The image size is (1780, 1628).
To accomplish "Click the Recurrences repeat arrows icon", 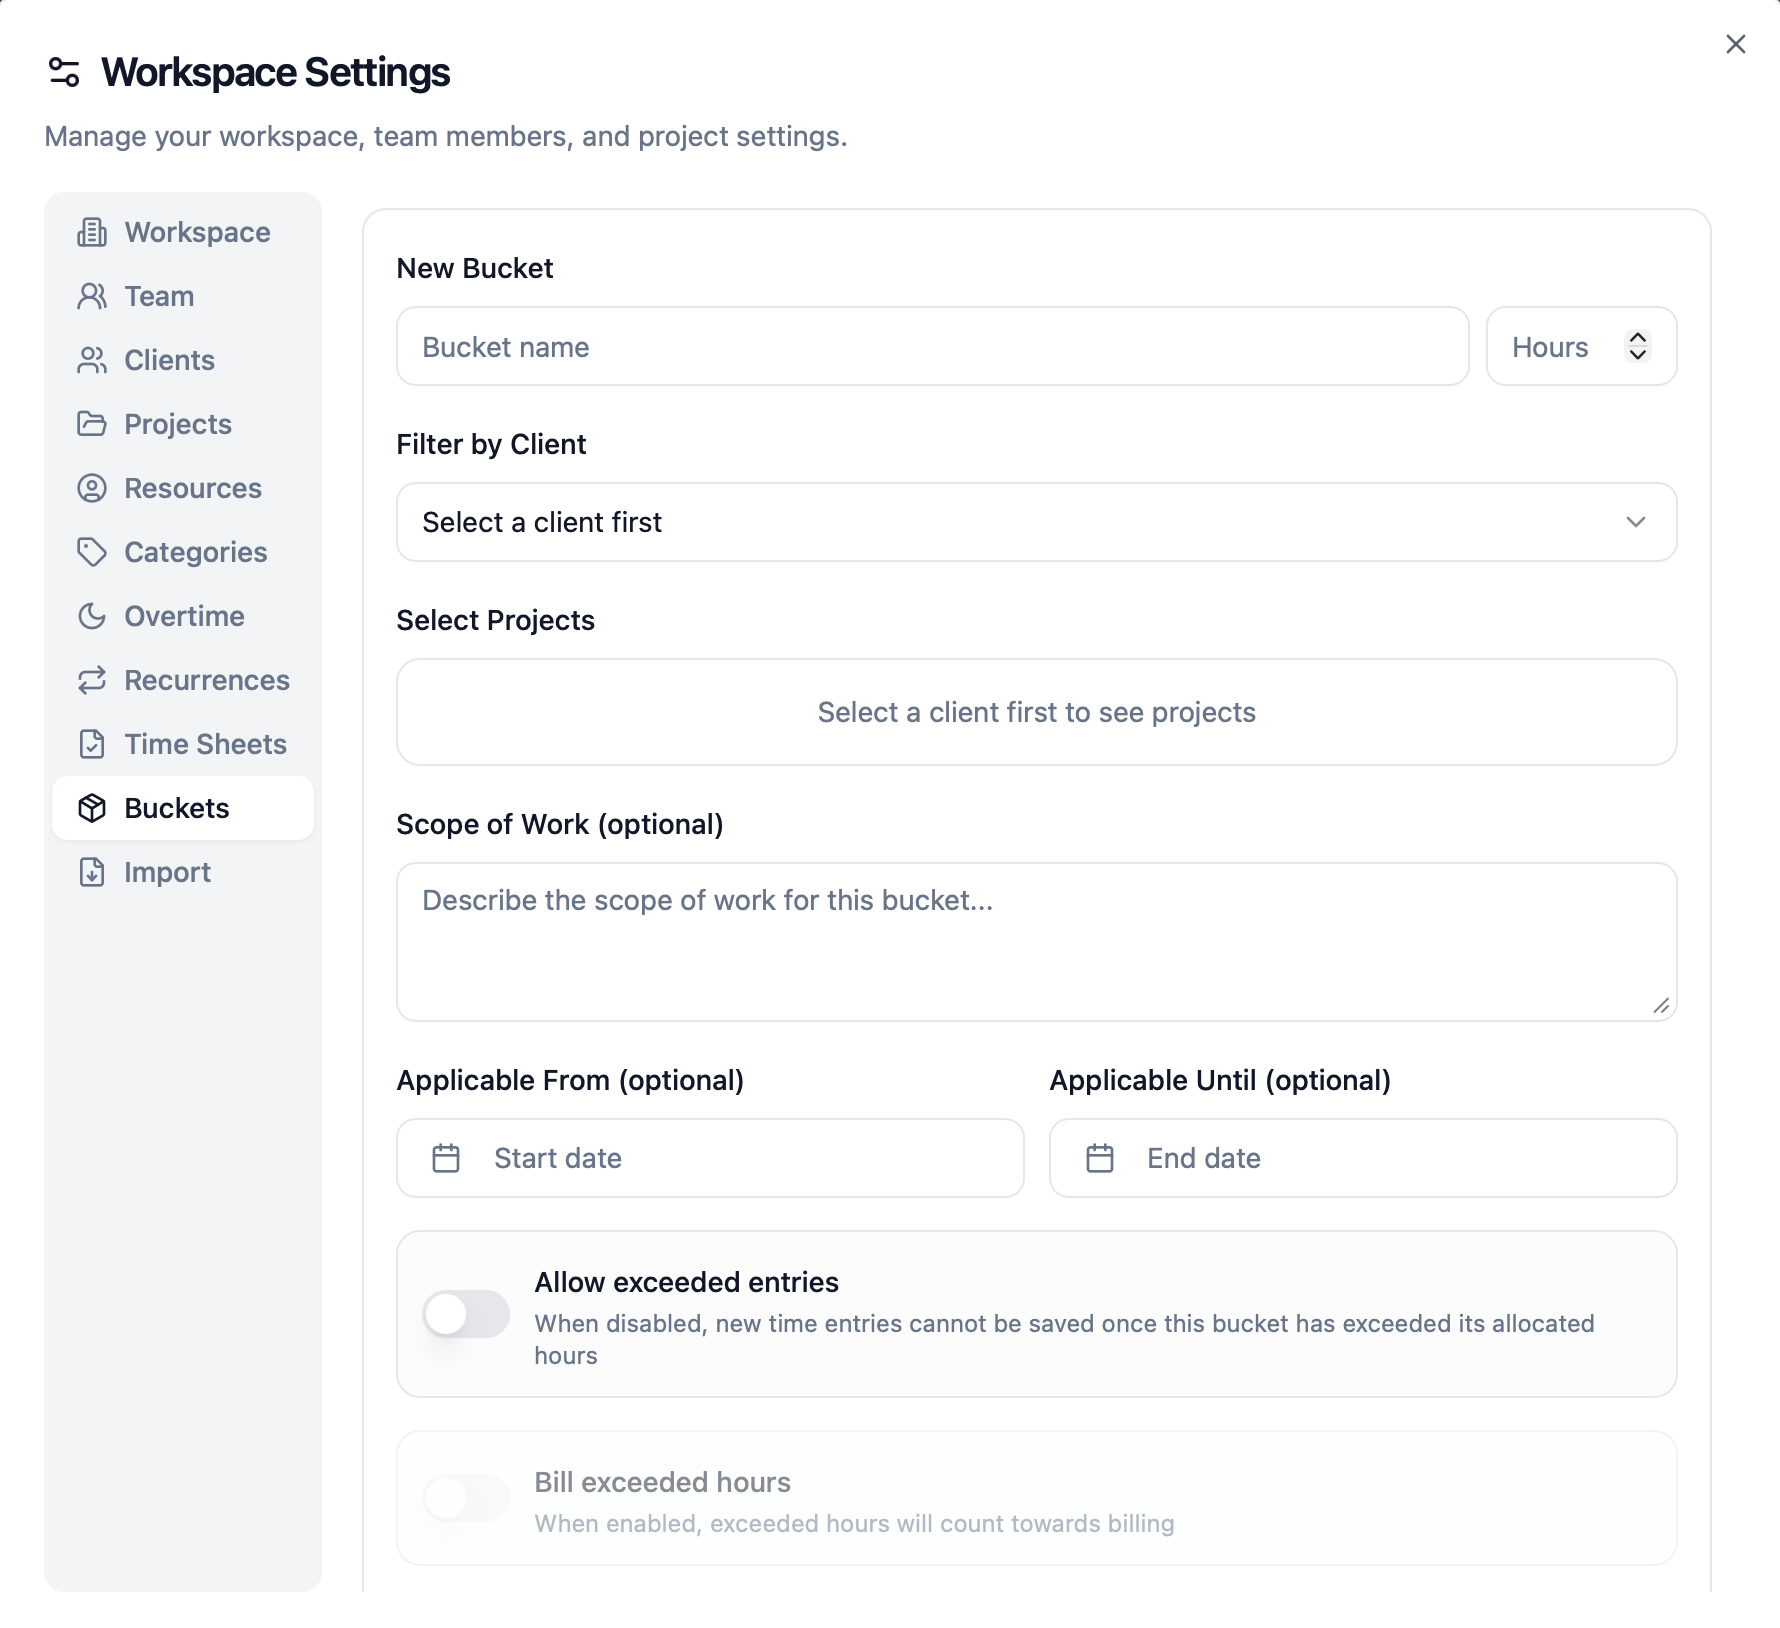I will (92, 680).
